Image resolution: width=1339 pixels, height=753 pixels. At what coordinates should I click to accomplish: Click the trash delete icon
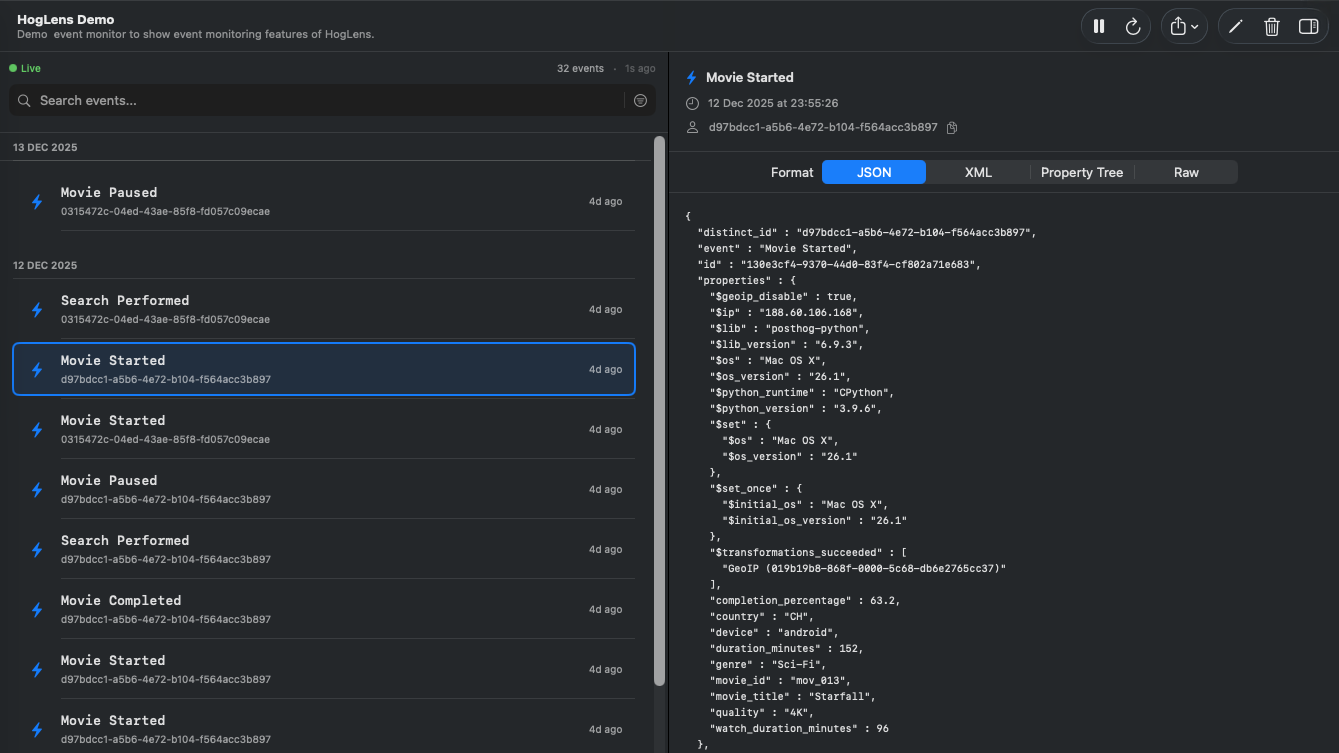(x=1272, y=27)
